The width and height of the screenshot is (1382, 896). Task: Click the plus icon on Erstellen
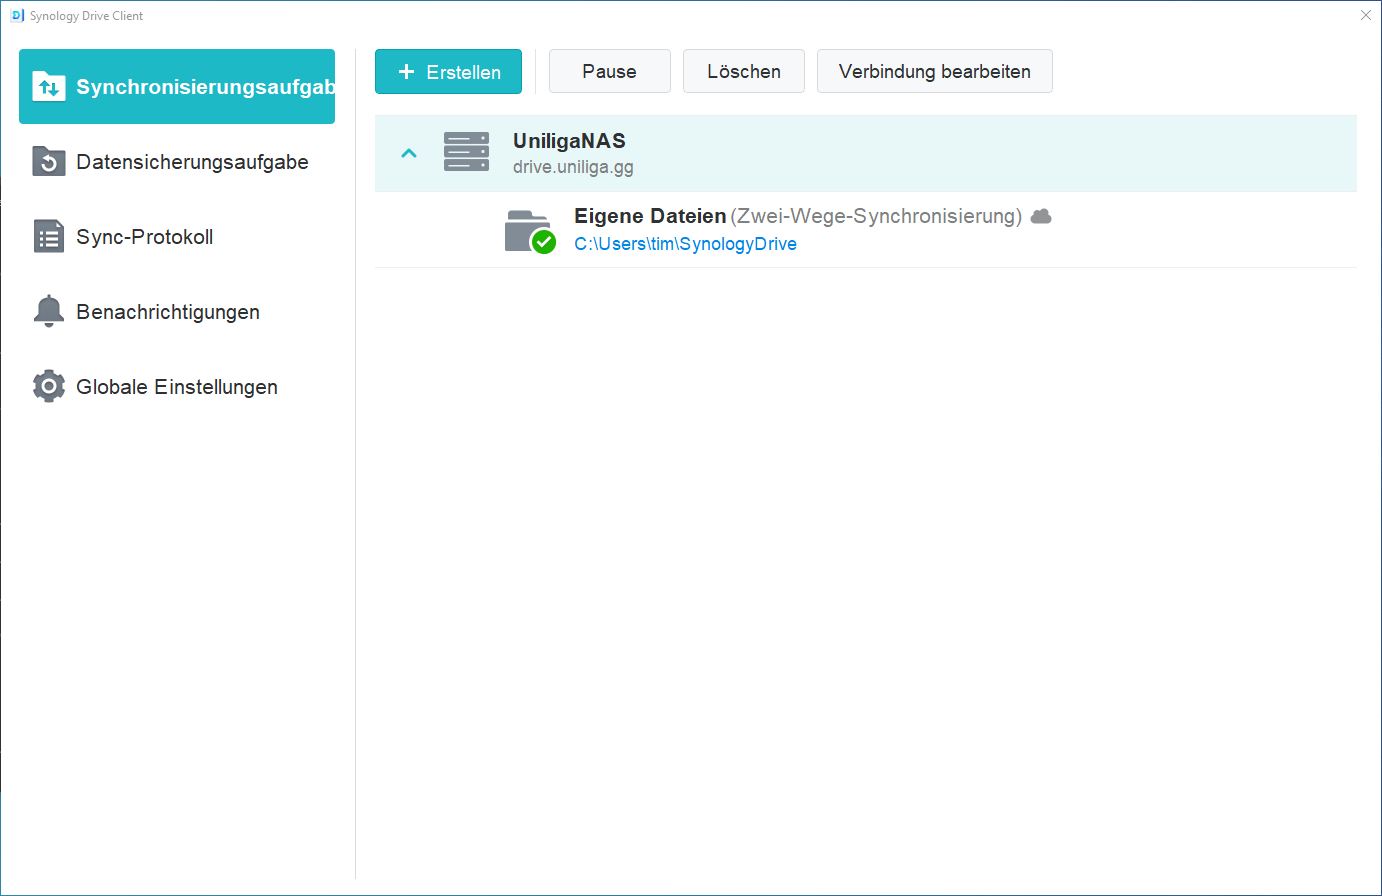tap(406, 72)
